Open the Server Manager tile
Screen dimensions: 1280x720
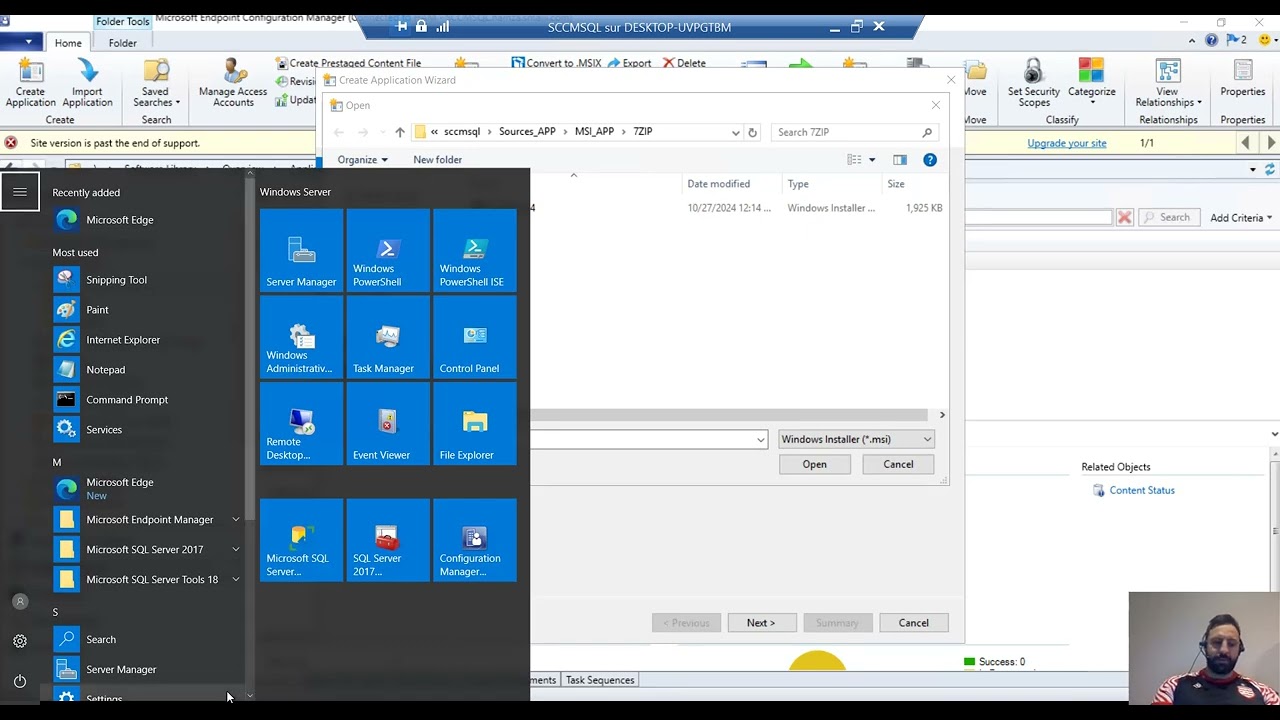301,250
